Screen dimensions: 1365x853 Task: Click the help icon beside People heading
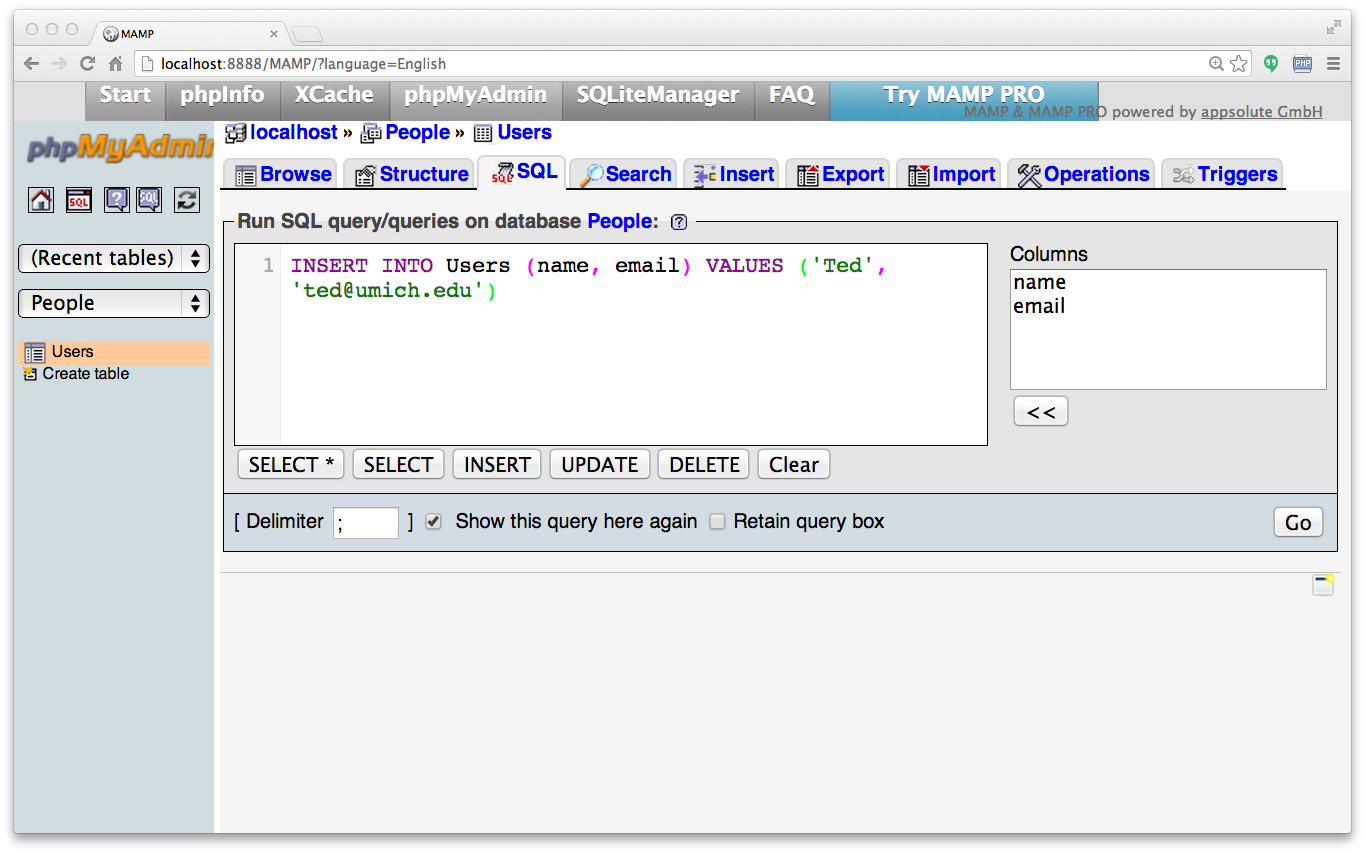tap(679, 222)
